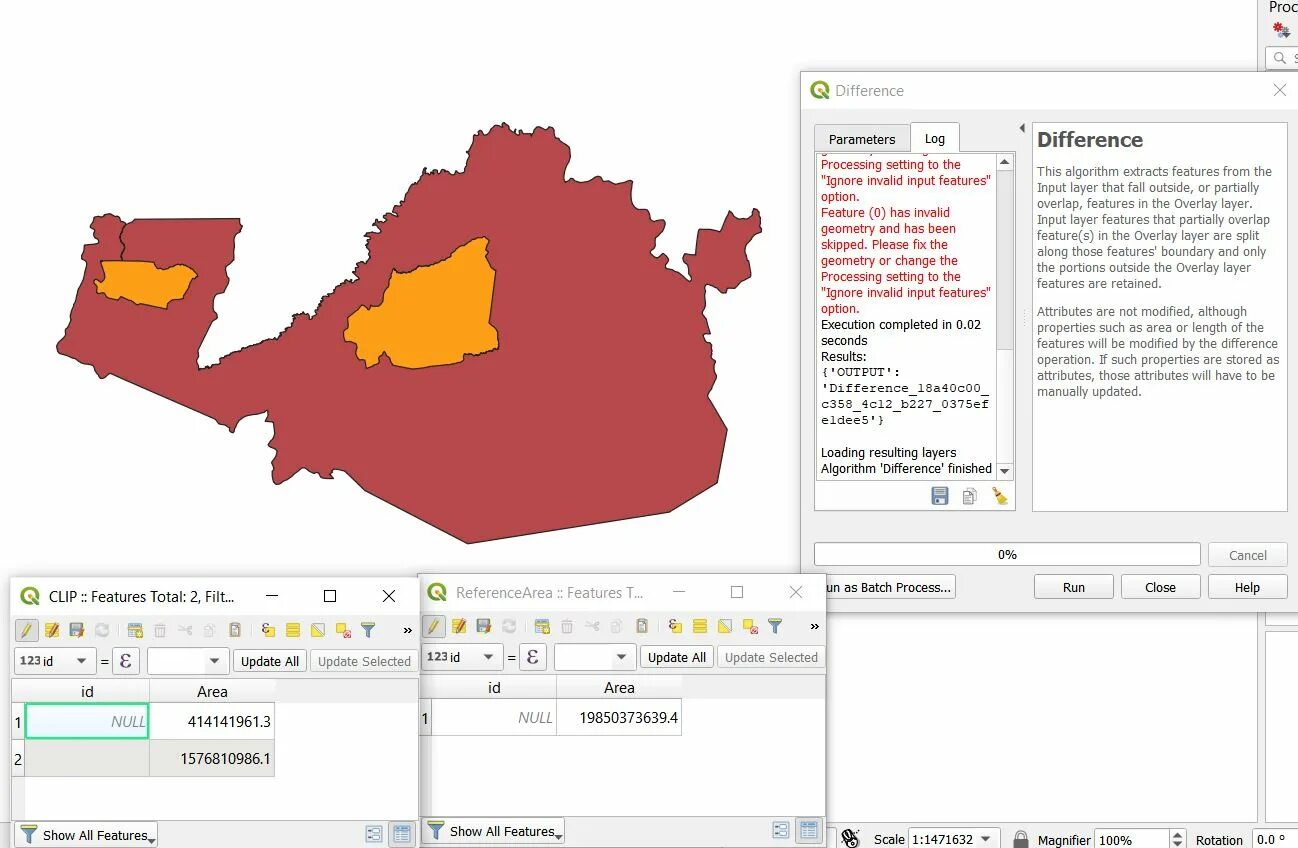This screenshot has height=848, width=1298.
Task: Collapse the Difference help panel arrow
Action: pos(1021,128)
